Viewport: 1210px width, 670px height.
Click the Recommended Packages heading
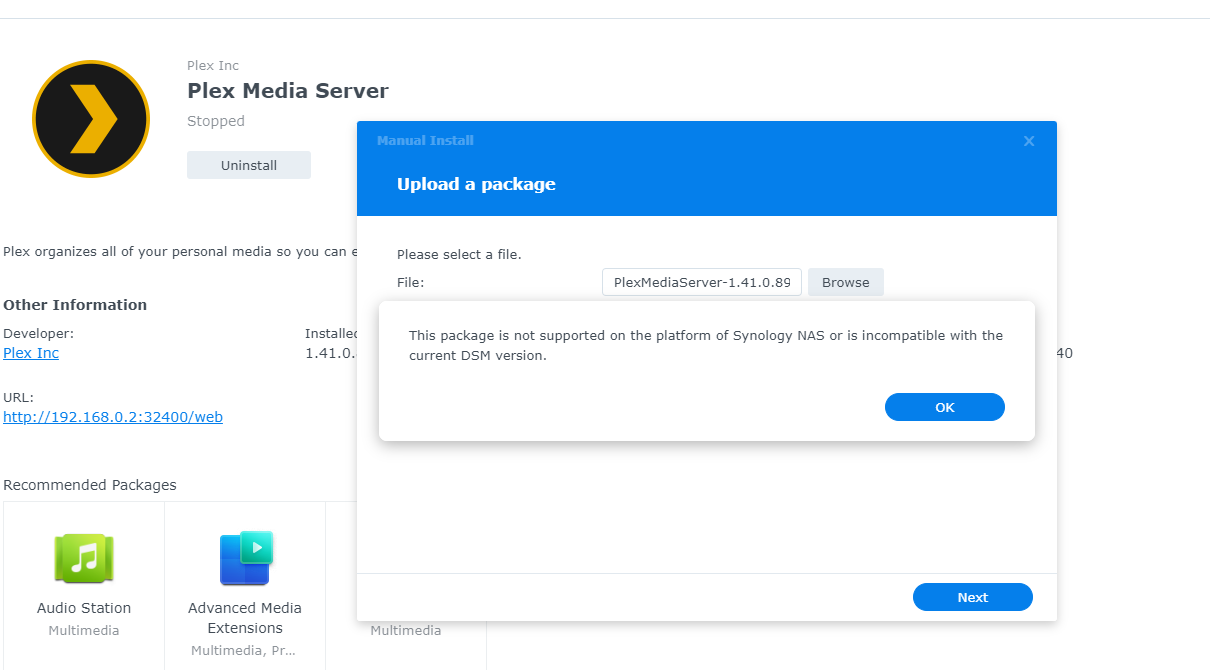click(x=90, y=485)
